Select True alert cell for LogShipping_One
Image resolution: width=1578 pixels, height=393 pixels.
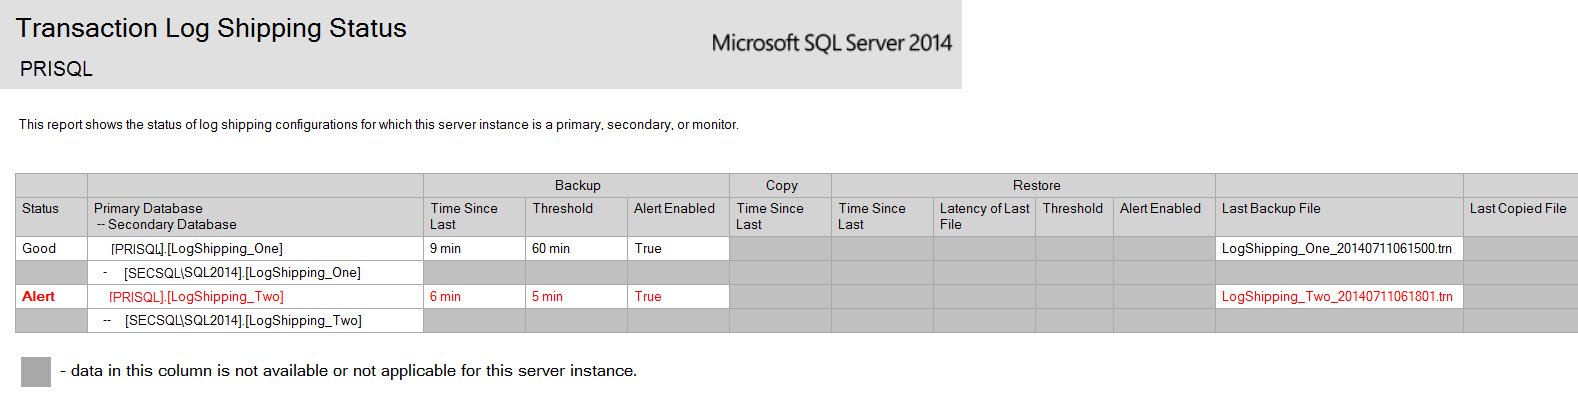click(678, 248)
